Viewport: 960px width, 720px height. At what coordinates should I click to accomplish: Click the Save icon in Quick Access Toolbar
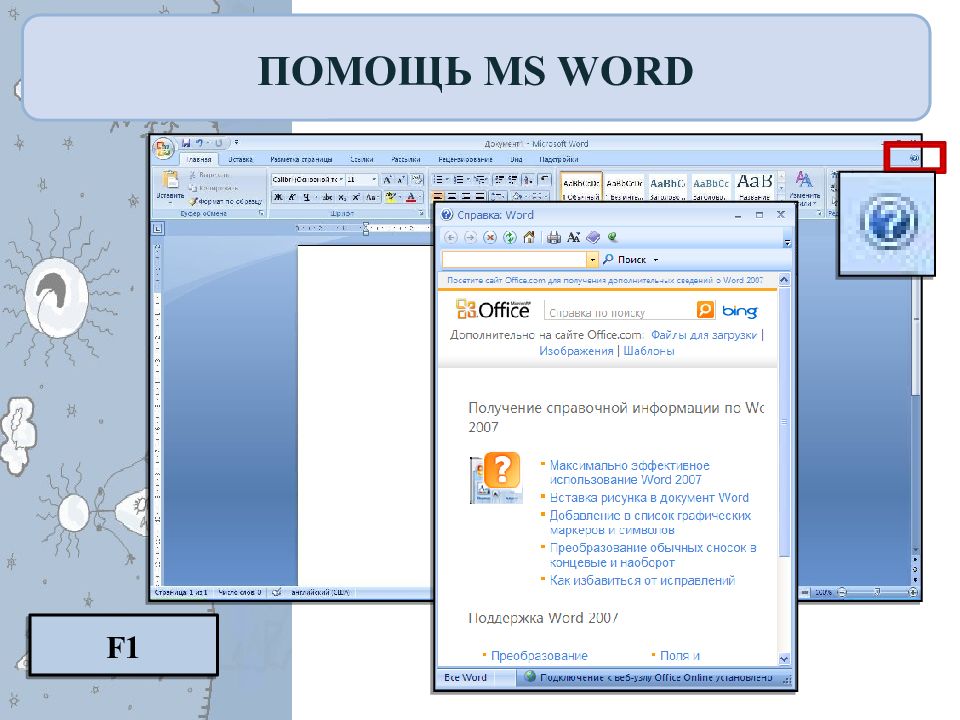click(x=186, y=143)
